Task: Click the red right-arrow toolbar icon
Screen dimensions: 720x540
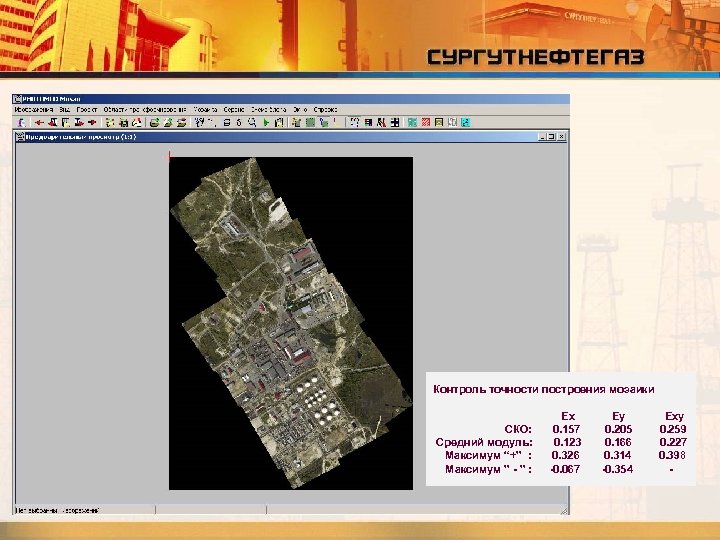Action: coord(92,123)
